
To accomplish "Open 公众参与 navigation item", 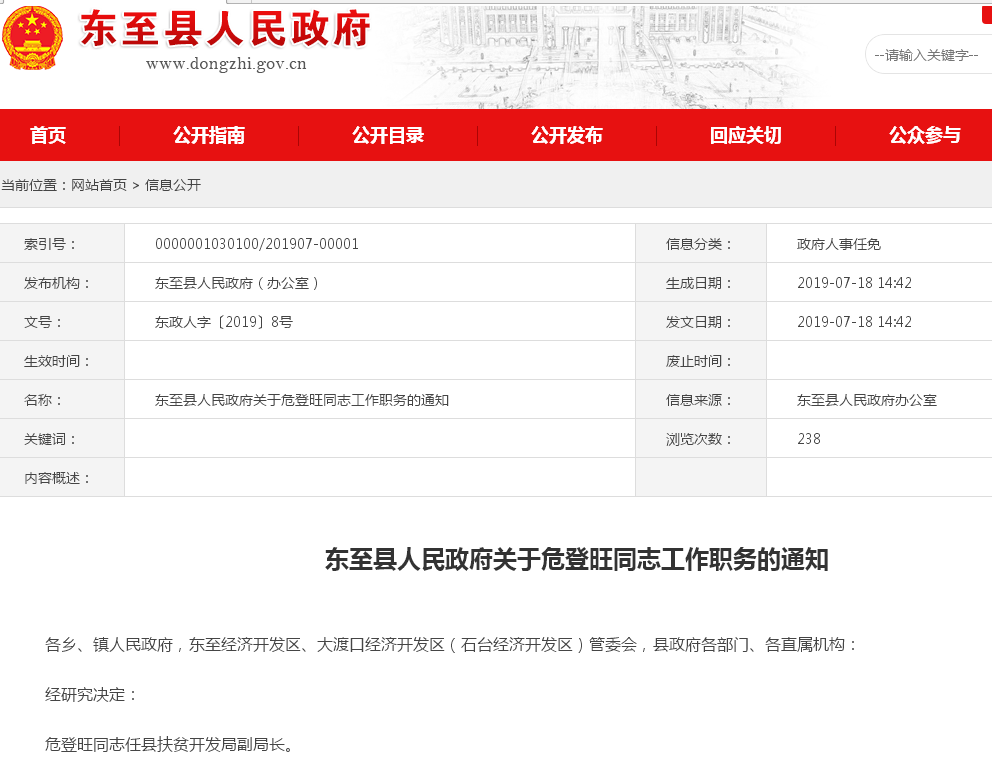I will (x=925, y=135).
